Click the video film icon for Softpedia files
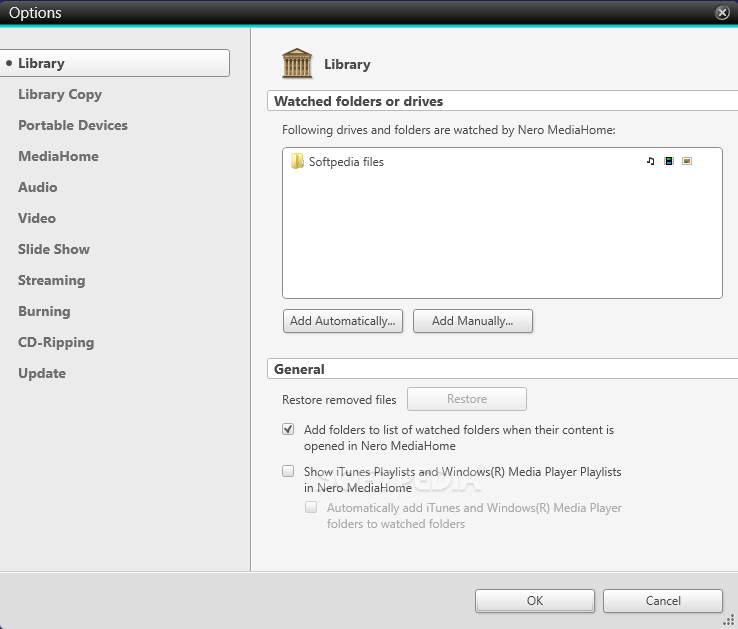The height and width of the screenshot is (629, 738). 668,161
